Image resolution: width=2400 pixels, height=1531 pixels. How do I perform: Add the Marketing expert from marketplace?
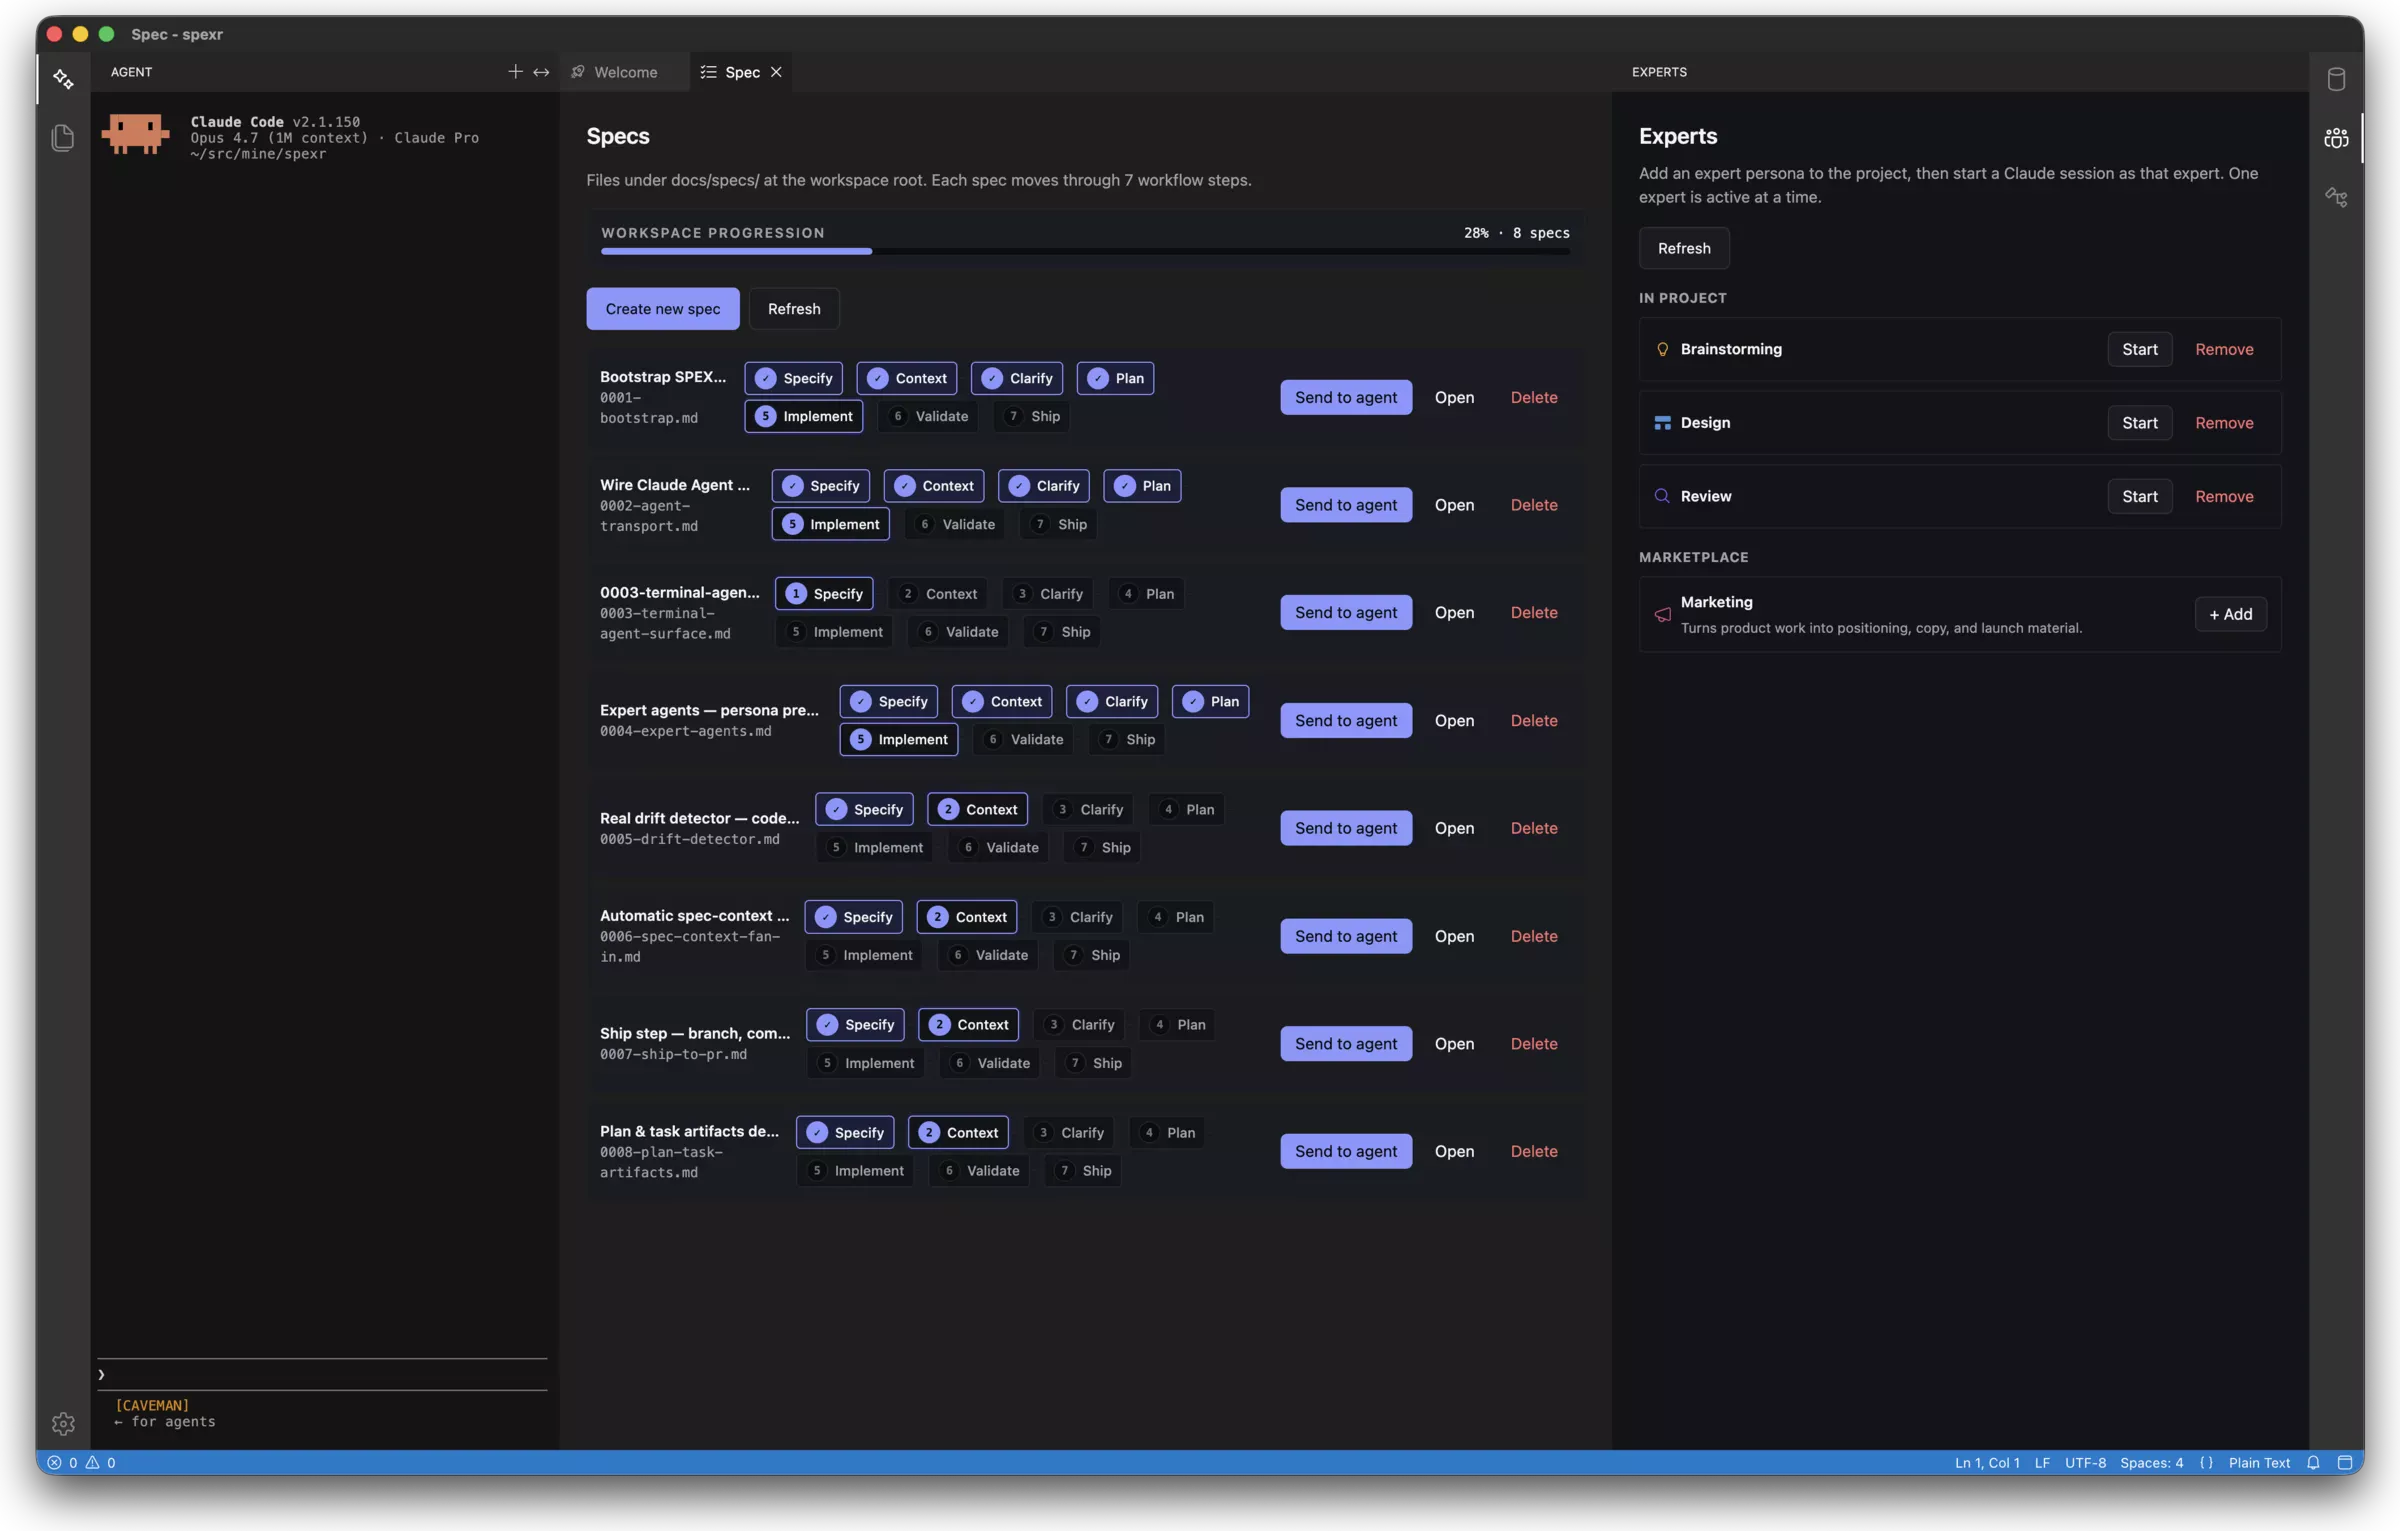pos(2231,614)
